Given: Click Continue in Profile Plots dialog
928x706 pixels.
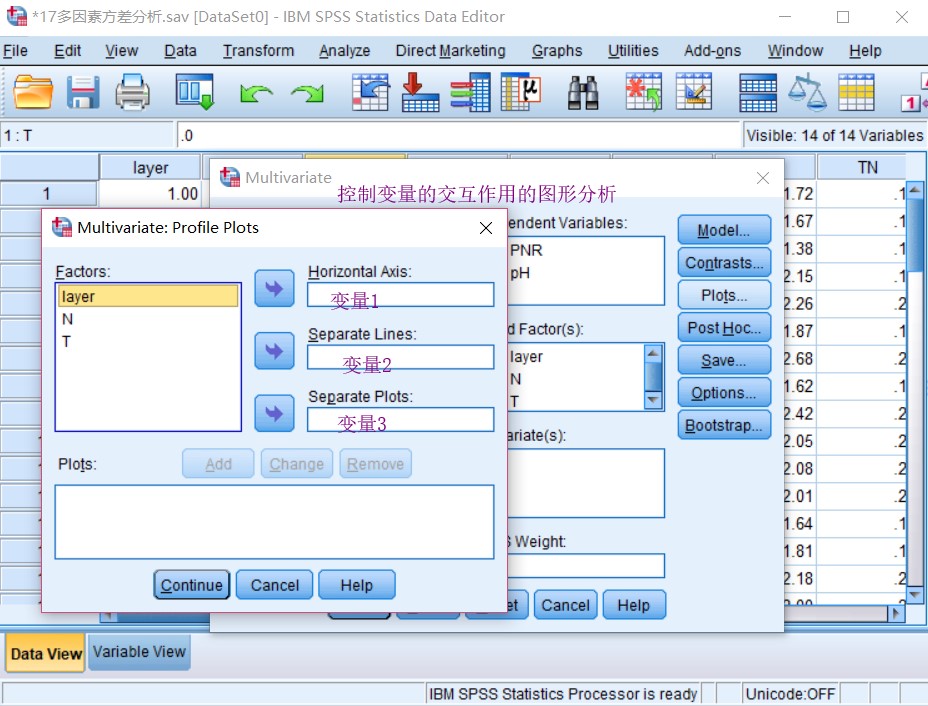Looking at the screenshot, I should click(192, 585).
